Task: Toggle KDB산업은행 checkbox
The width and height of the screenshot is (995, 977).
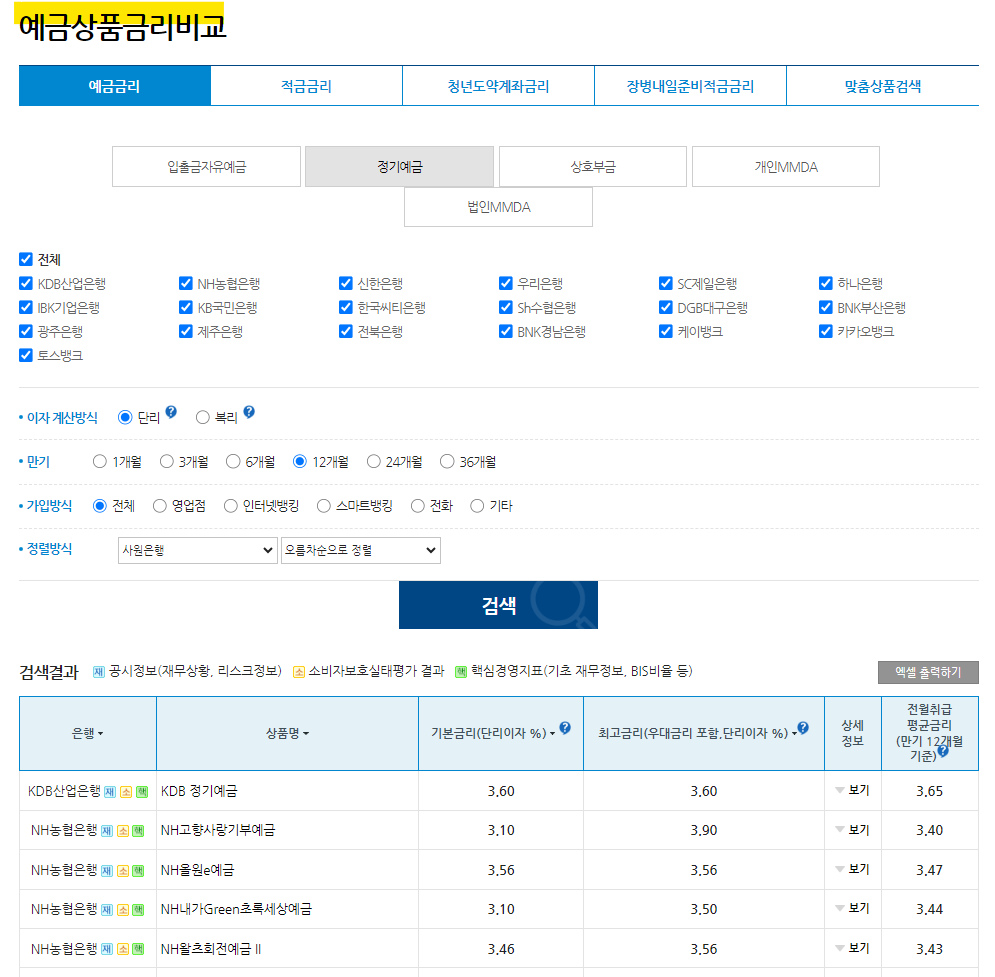Action: tap(26, 283)
